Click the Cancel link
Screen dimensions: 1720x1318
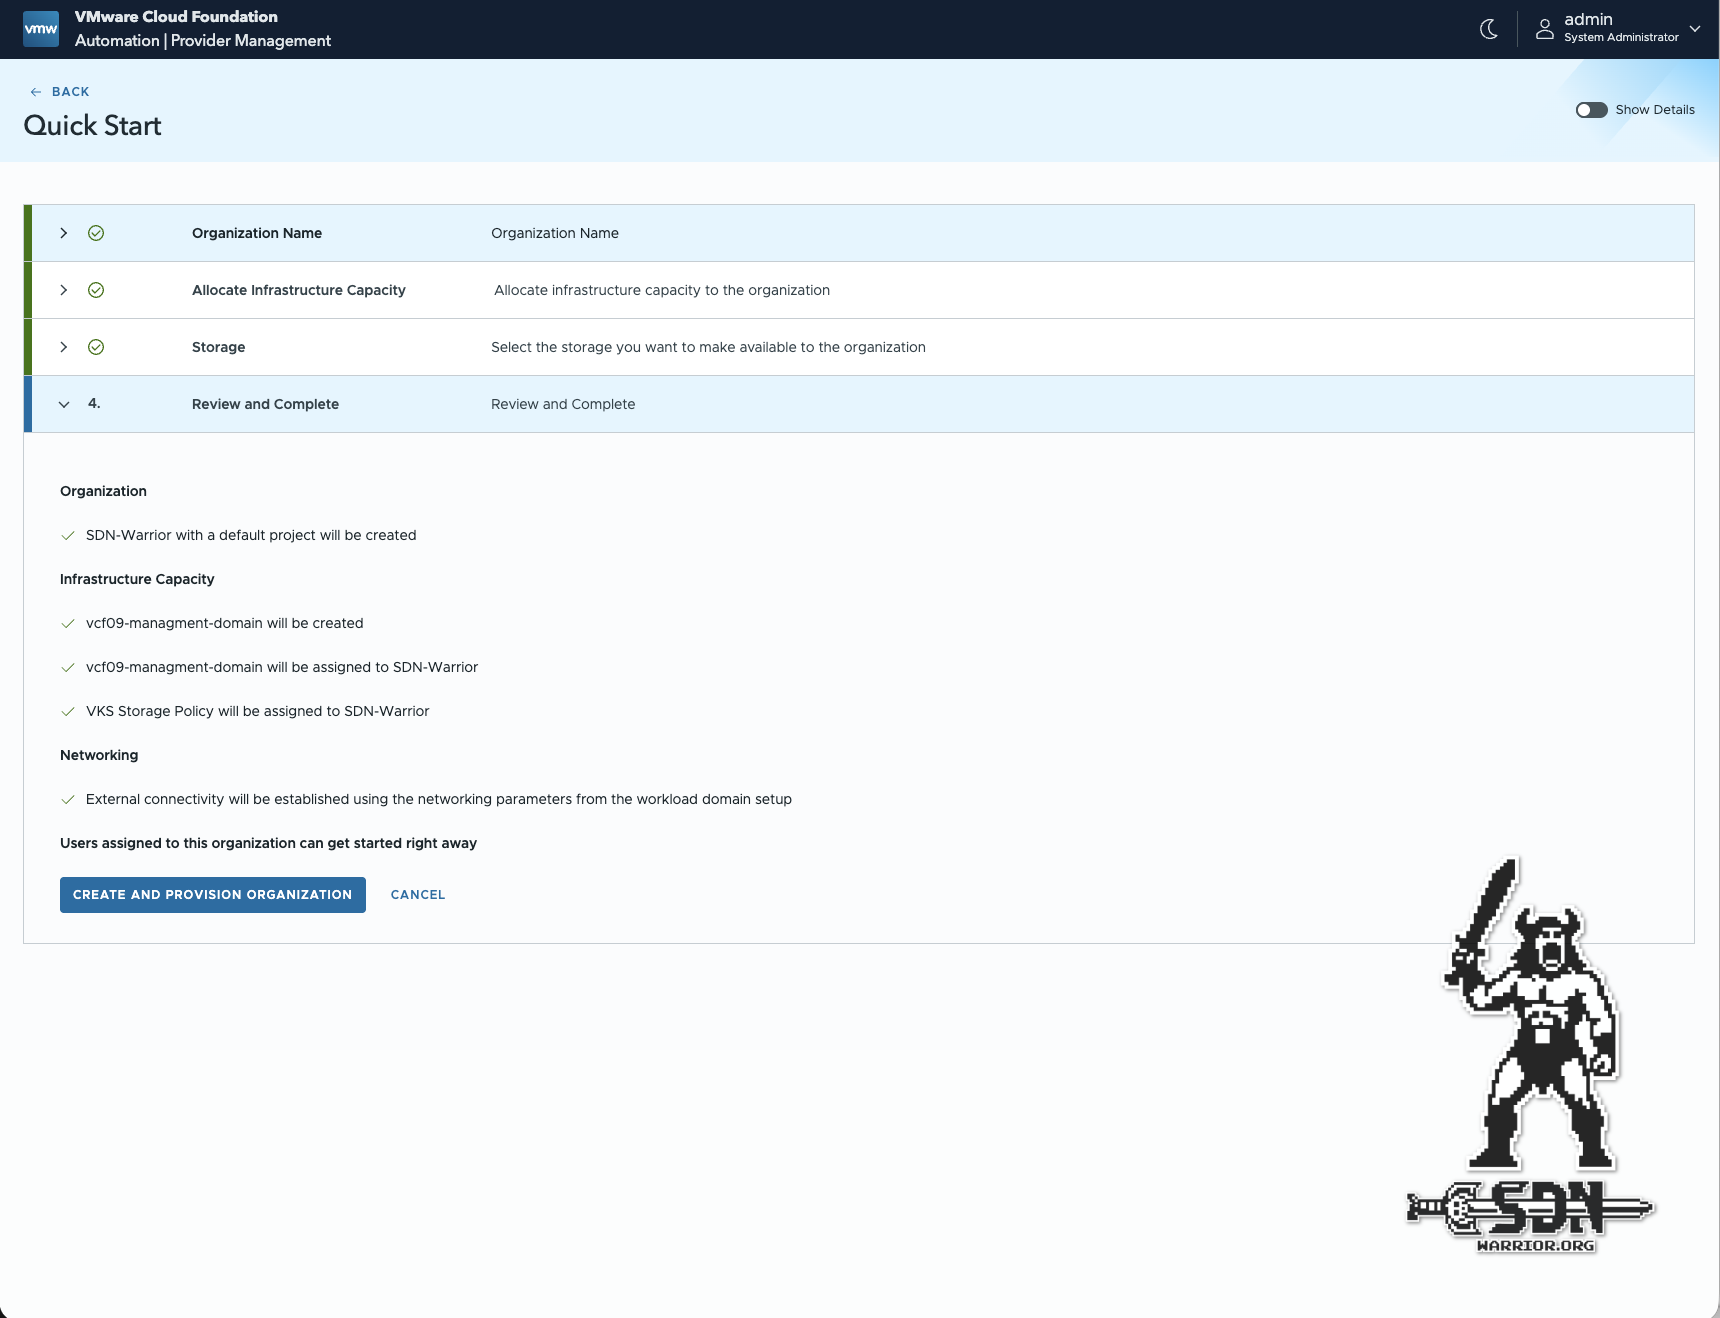click(417, 894)
